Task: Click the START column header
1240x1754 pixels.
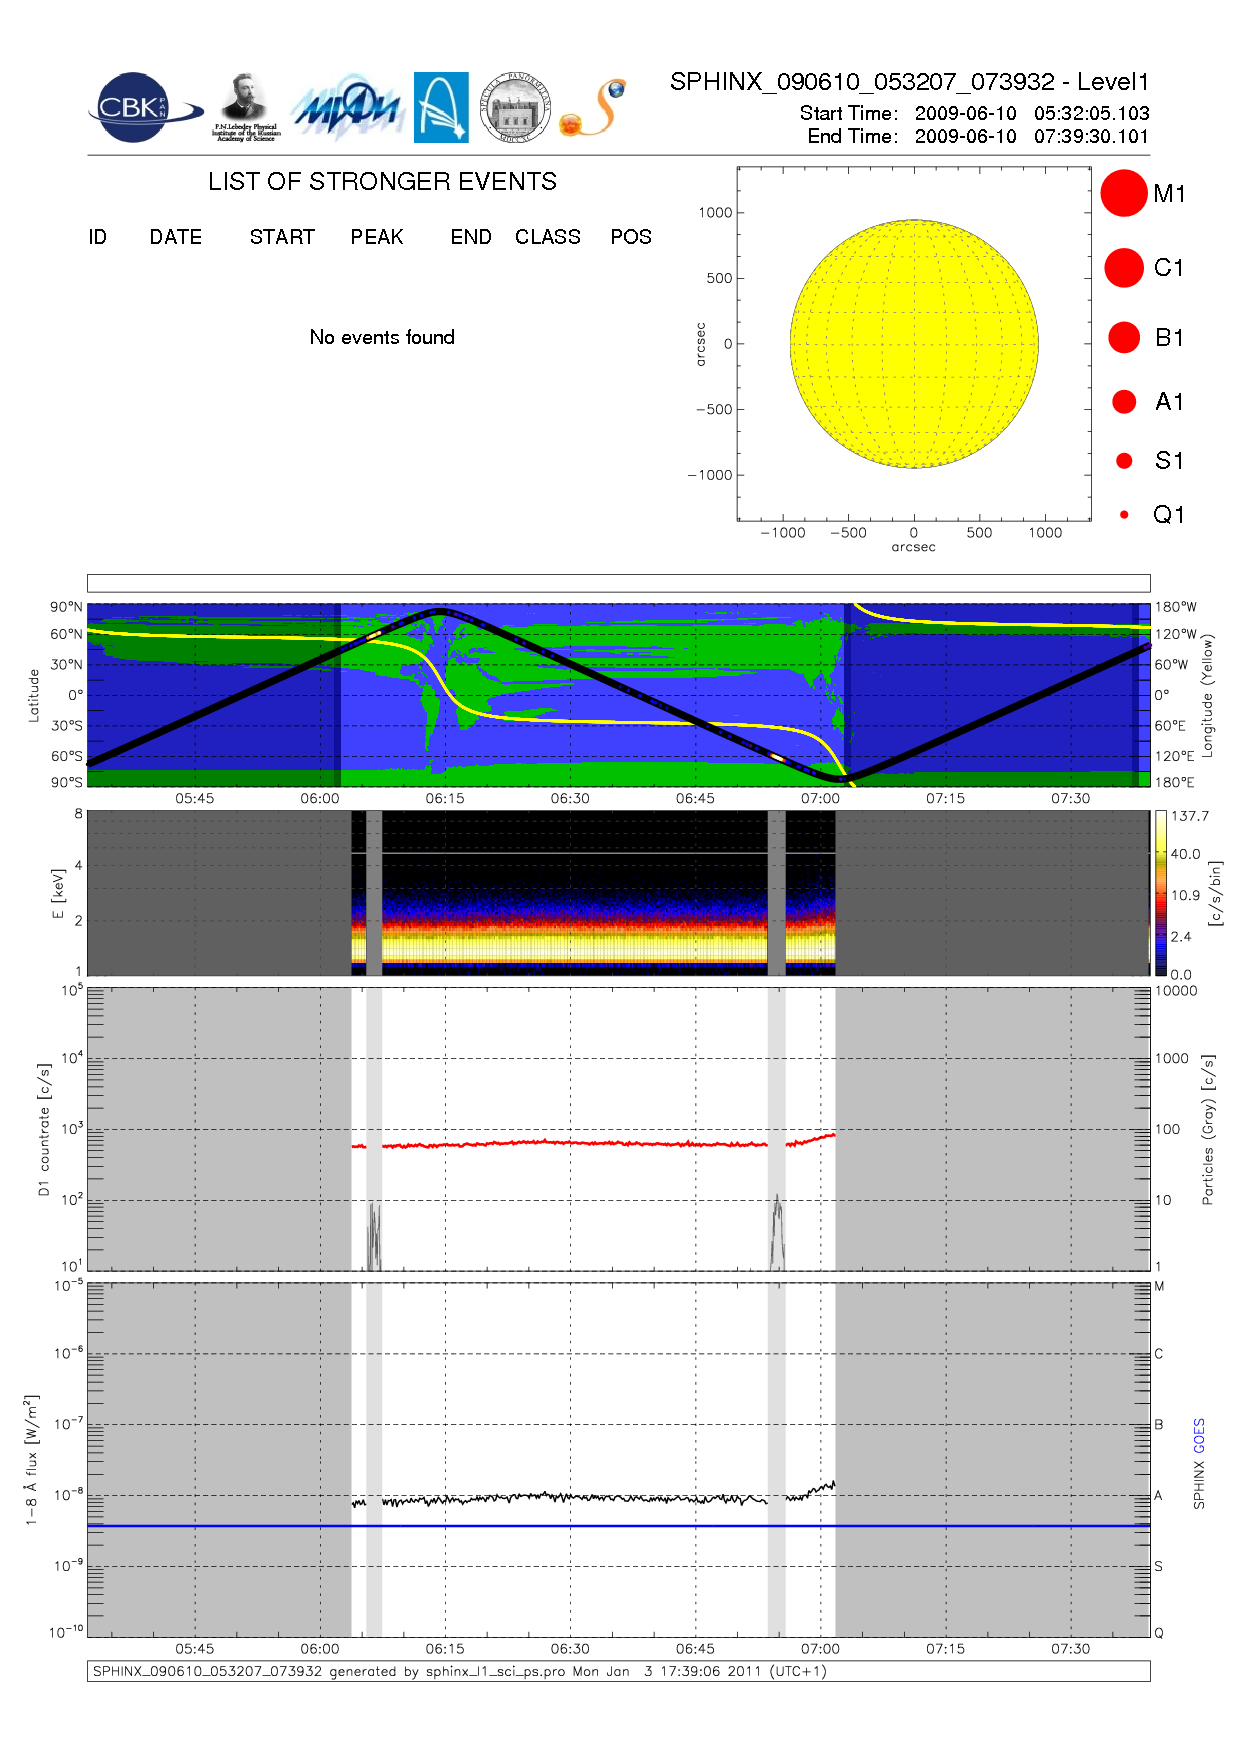Action: click(282, 237)
